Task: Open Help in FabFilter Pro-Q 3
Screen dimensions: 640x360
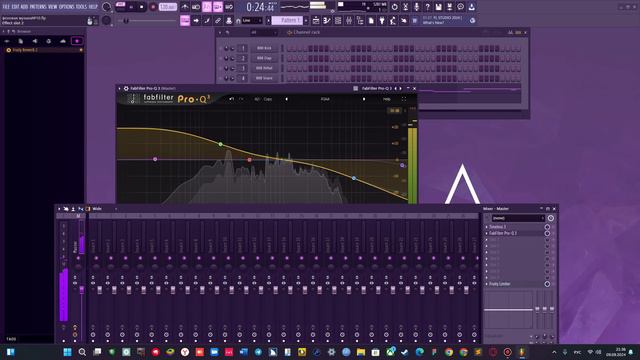Action: (387, 99)
